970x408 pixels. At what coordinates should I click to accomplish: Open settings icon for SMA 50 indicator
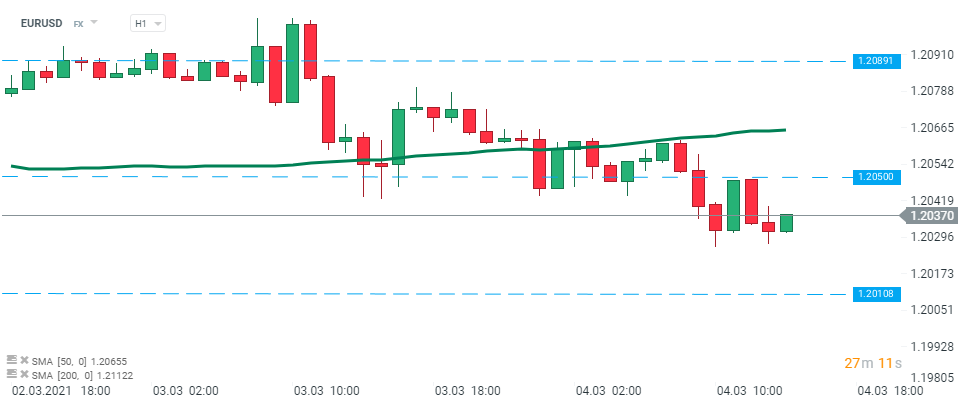click(11, 360)
